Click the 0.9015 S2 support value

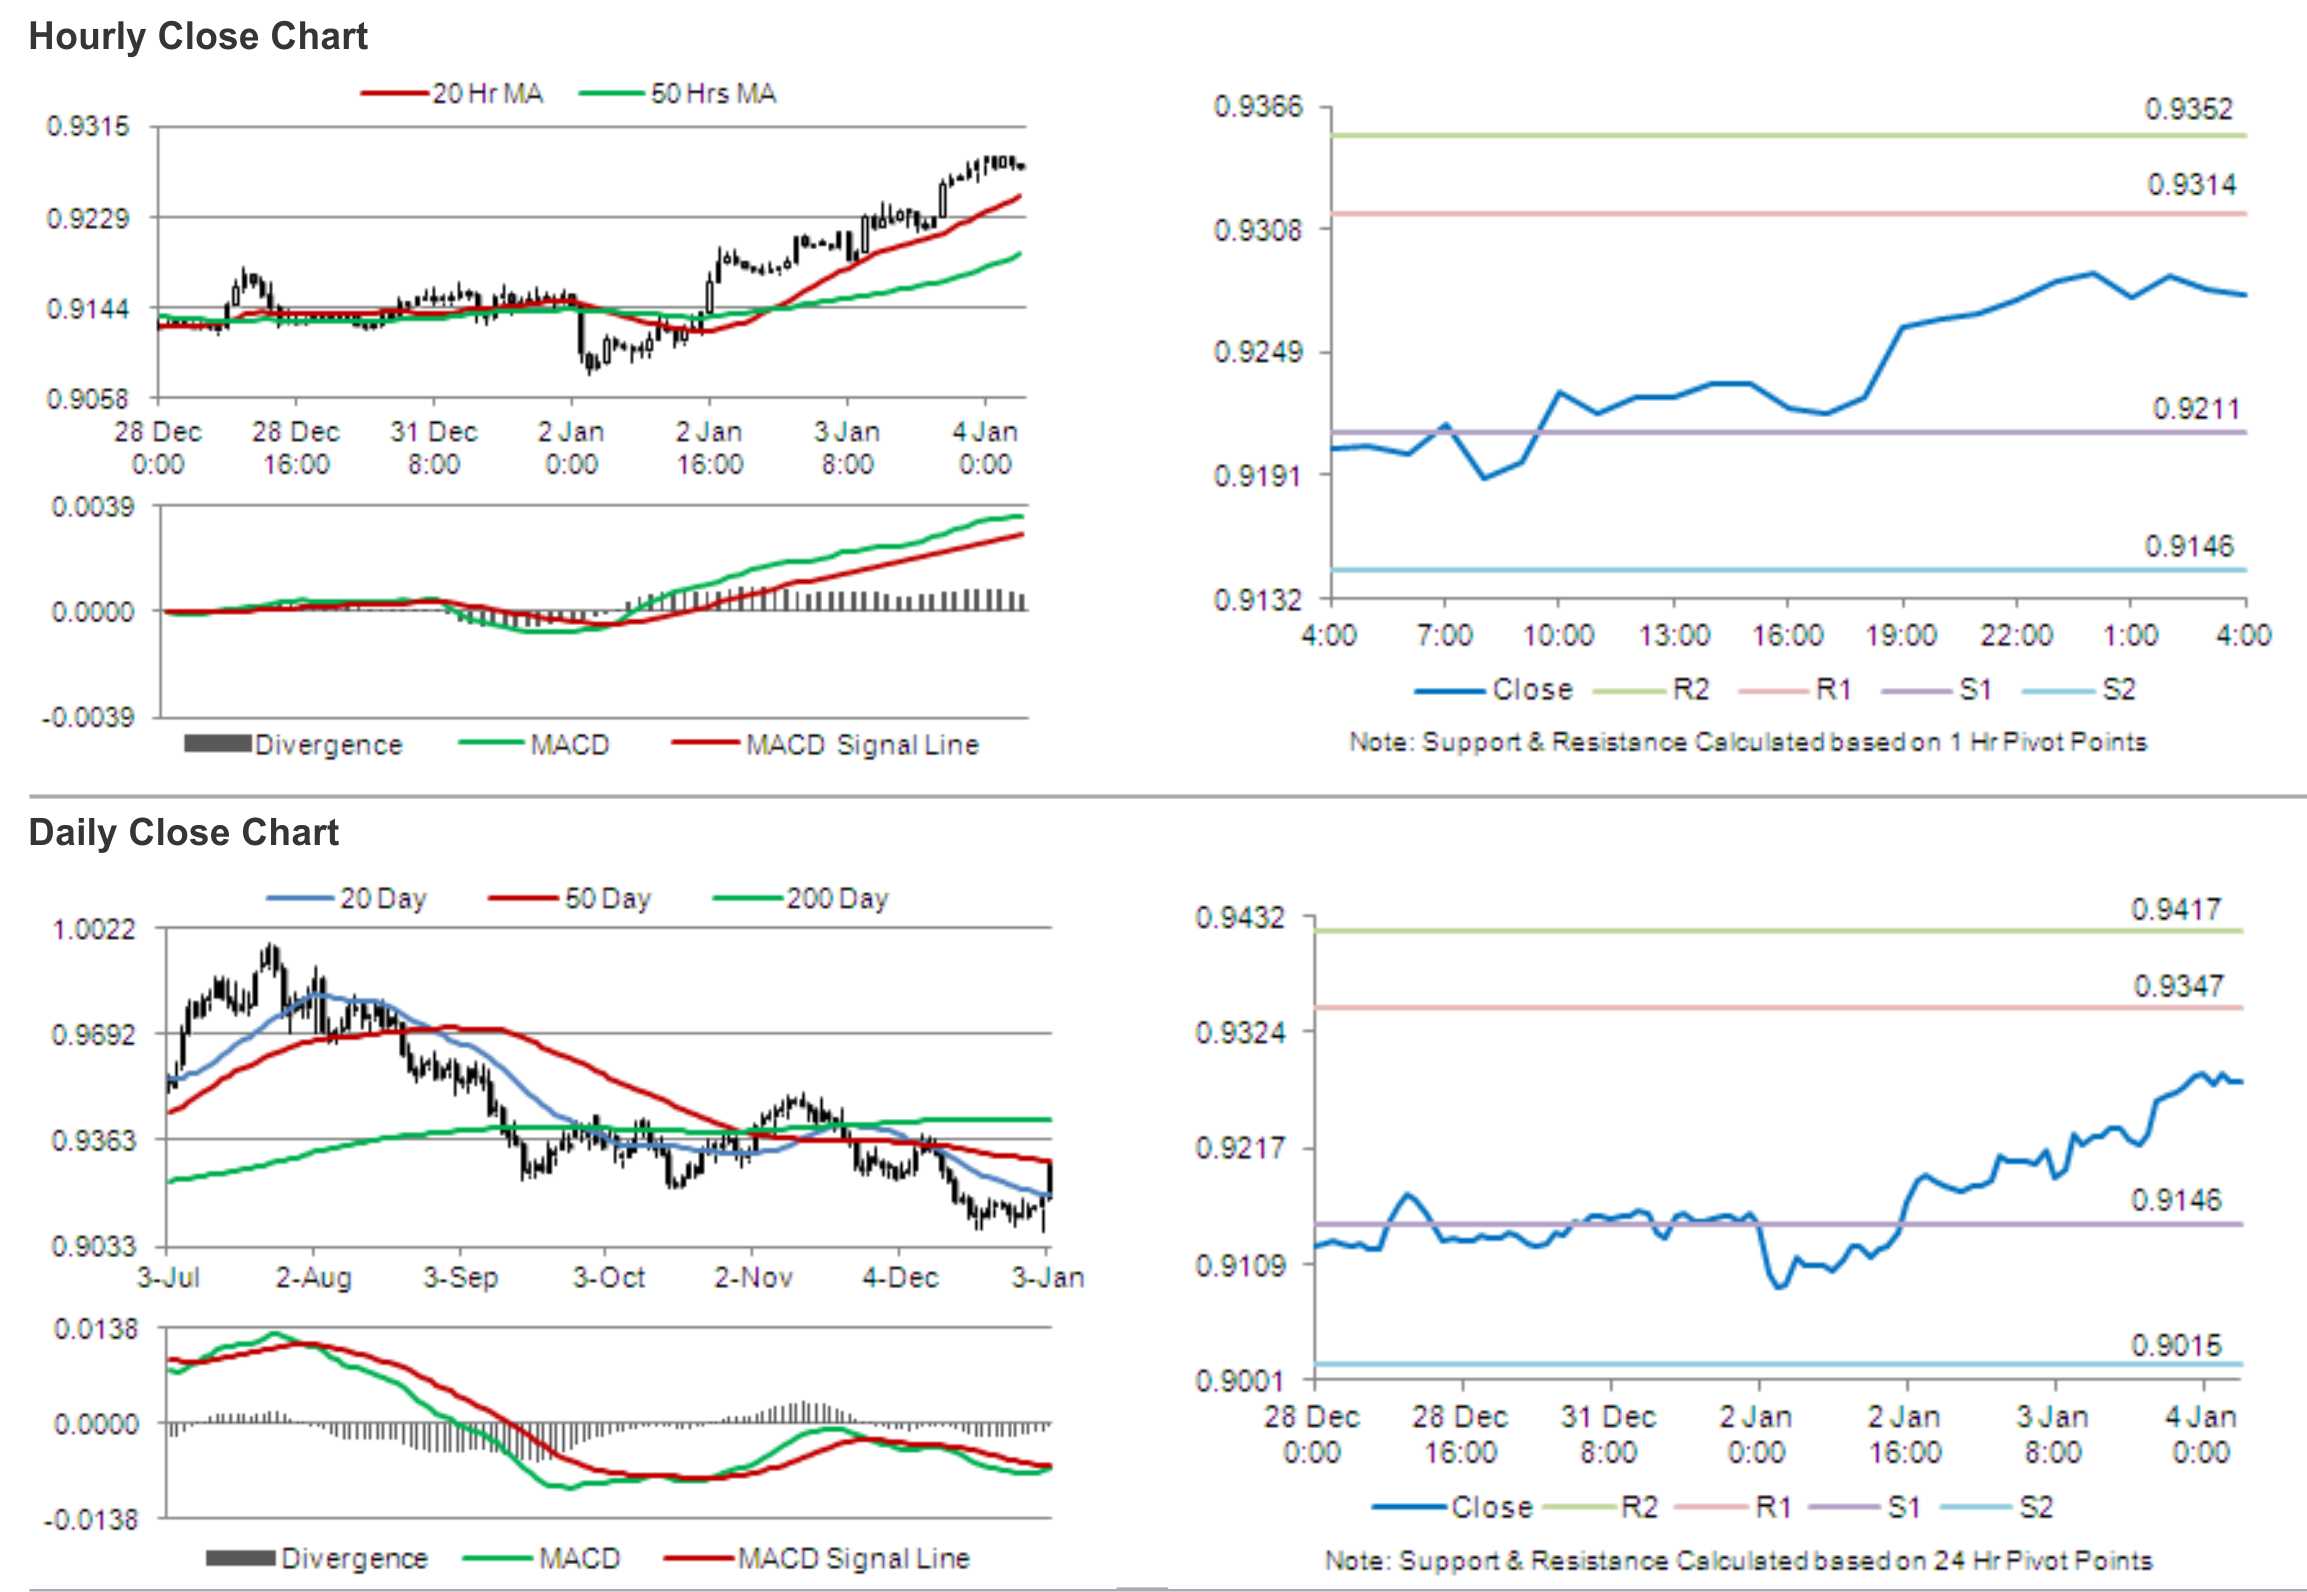coord(2176,1345)
